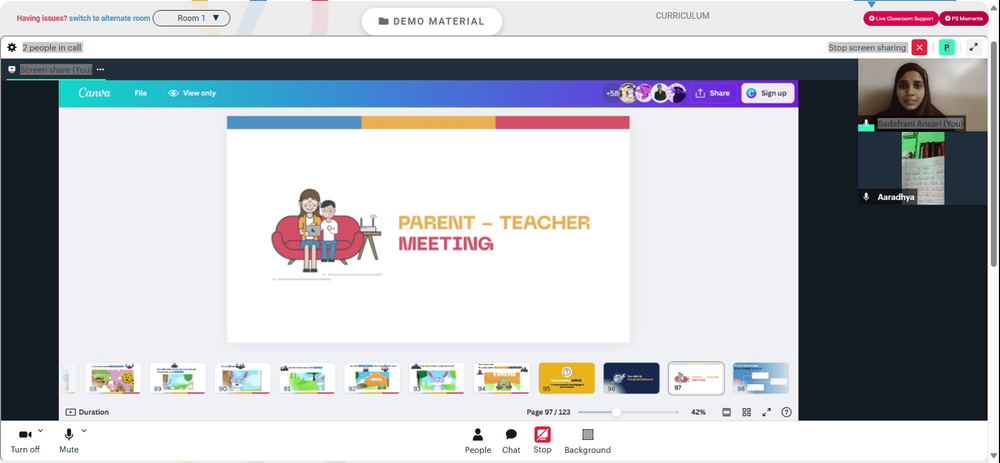
Task: Open the Screen share tab options menu
Action: [x=100, y=70]
